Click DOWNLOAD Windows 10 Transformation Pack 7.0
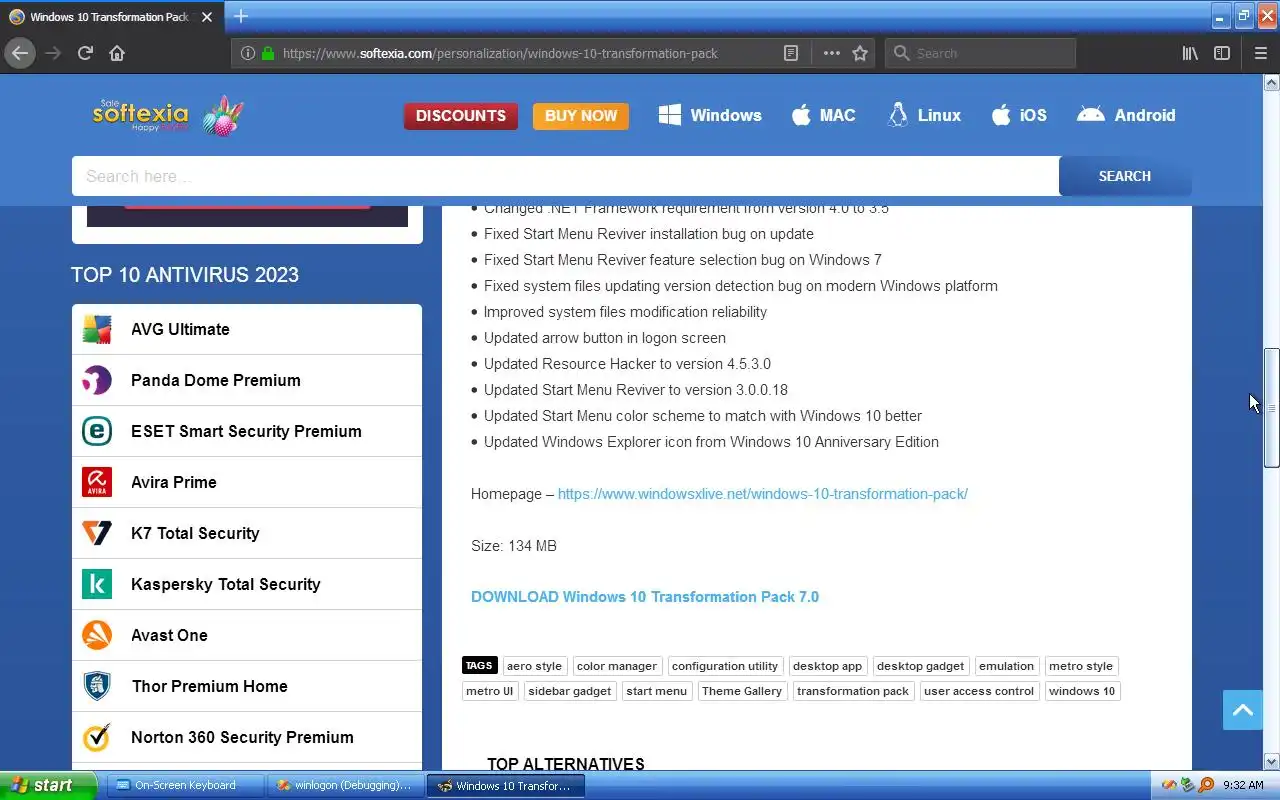The image size is (1280, 800). point(645,597)
